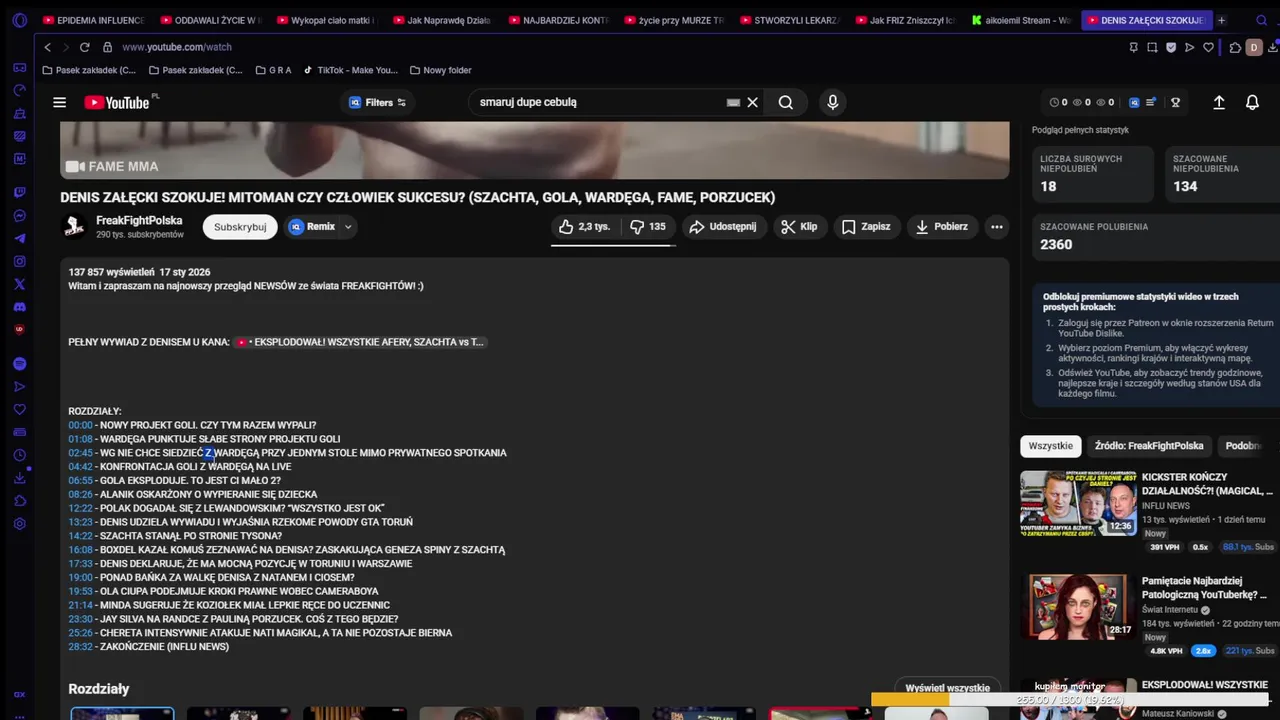This screenshot has width=1280, height=720.
Task: Open the profile avatar D button
Action: point(1254,47)
